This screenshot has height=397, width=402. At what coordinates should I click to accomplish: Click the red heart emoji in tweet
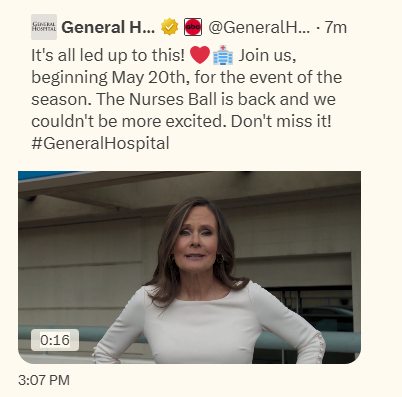(x=200, y=55)
